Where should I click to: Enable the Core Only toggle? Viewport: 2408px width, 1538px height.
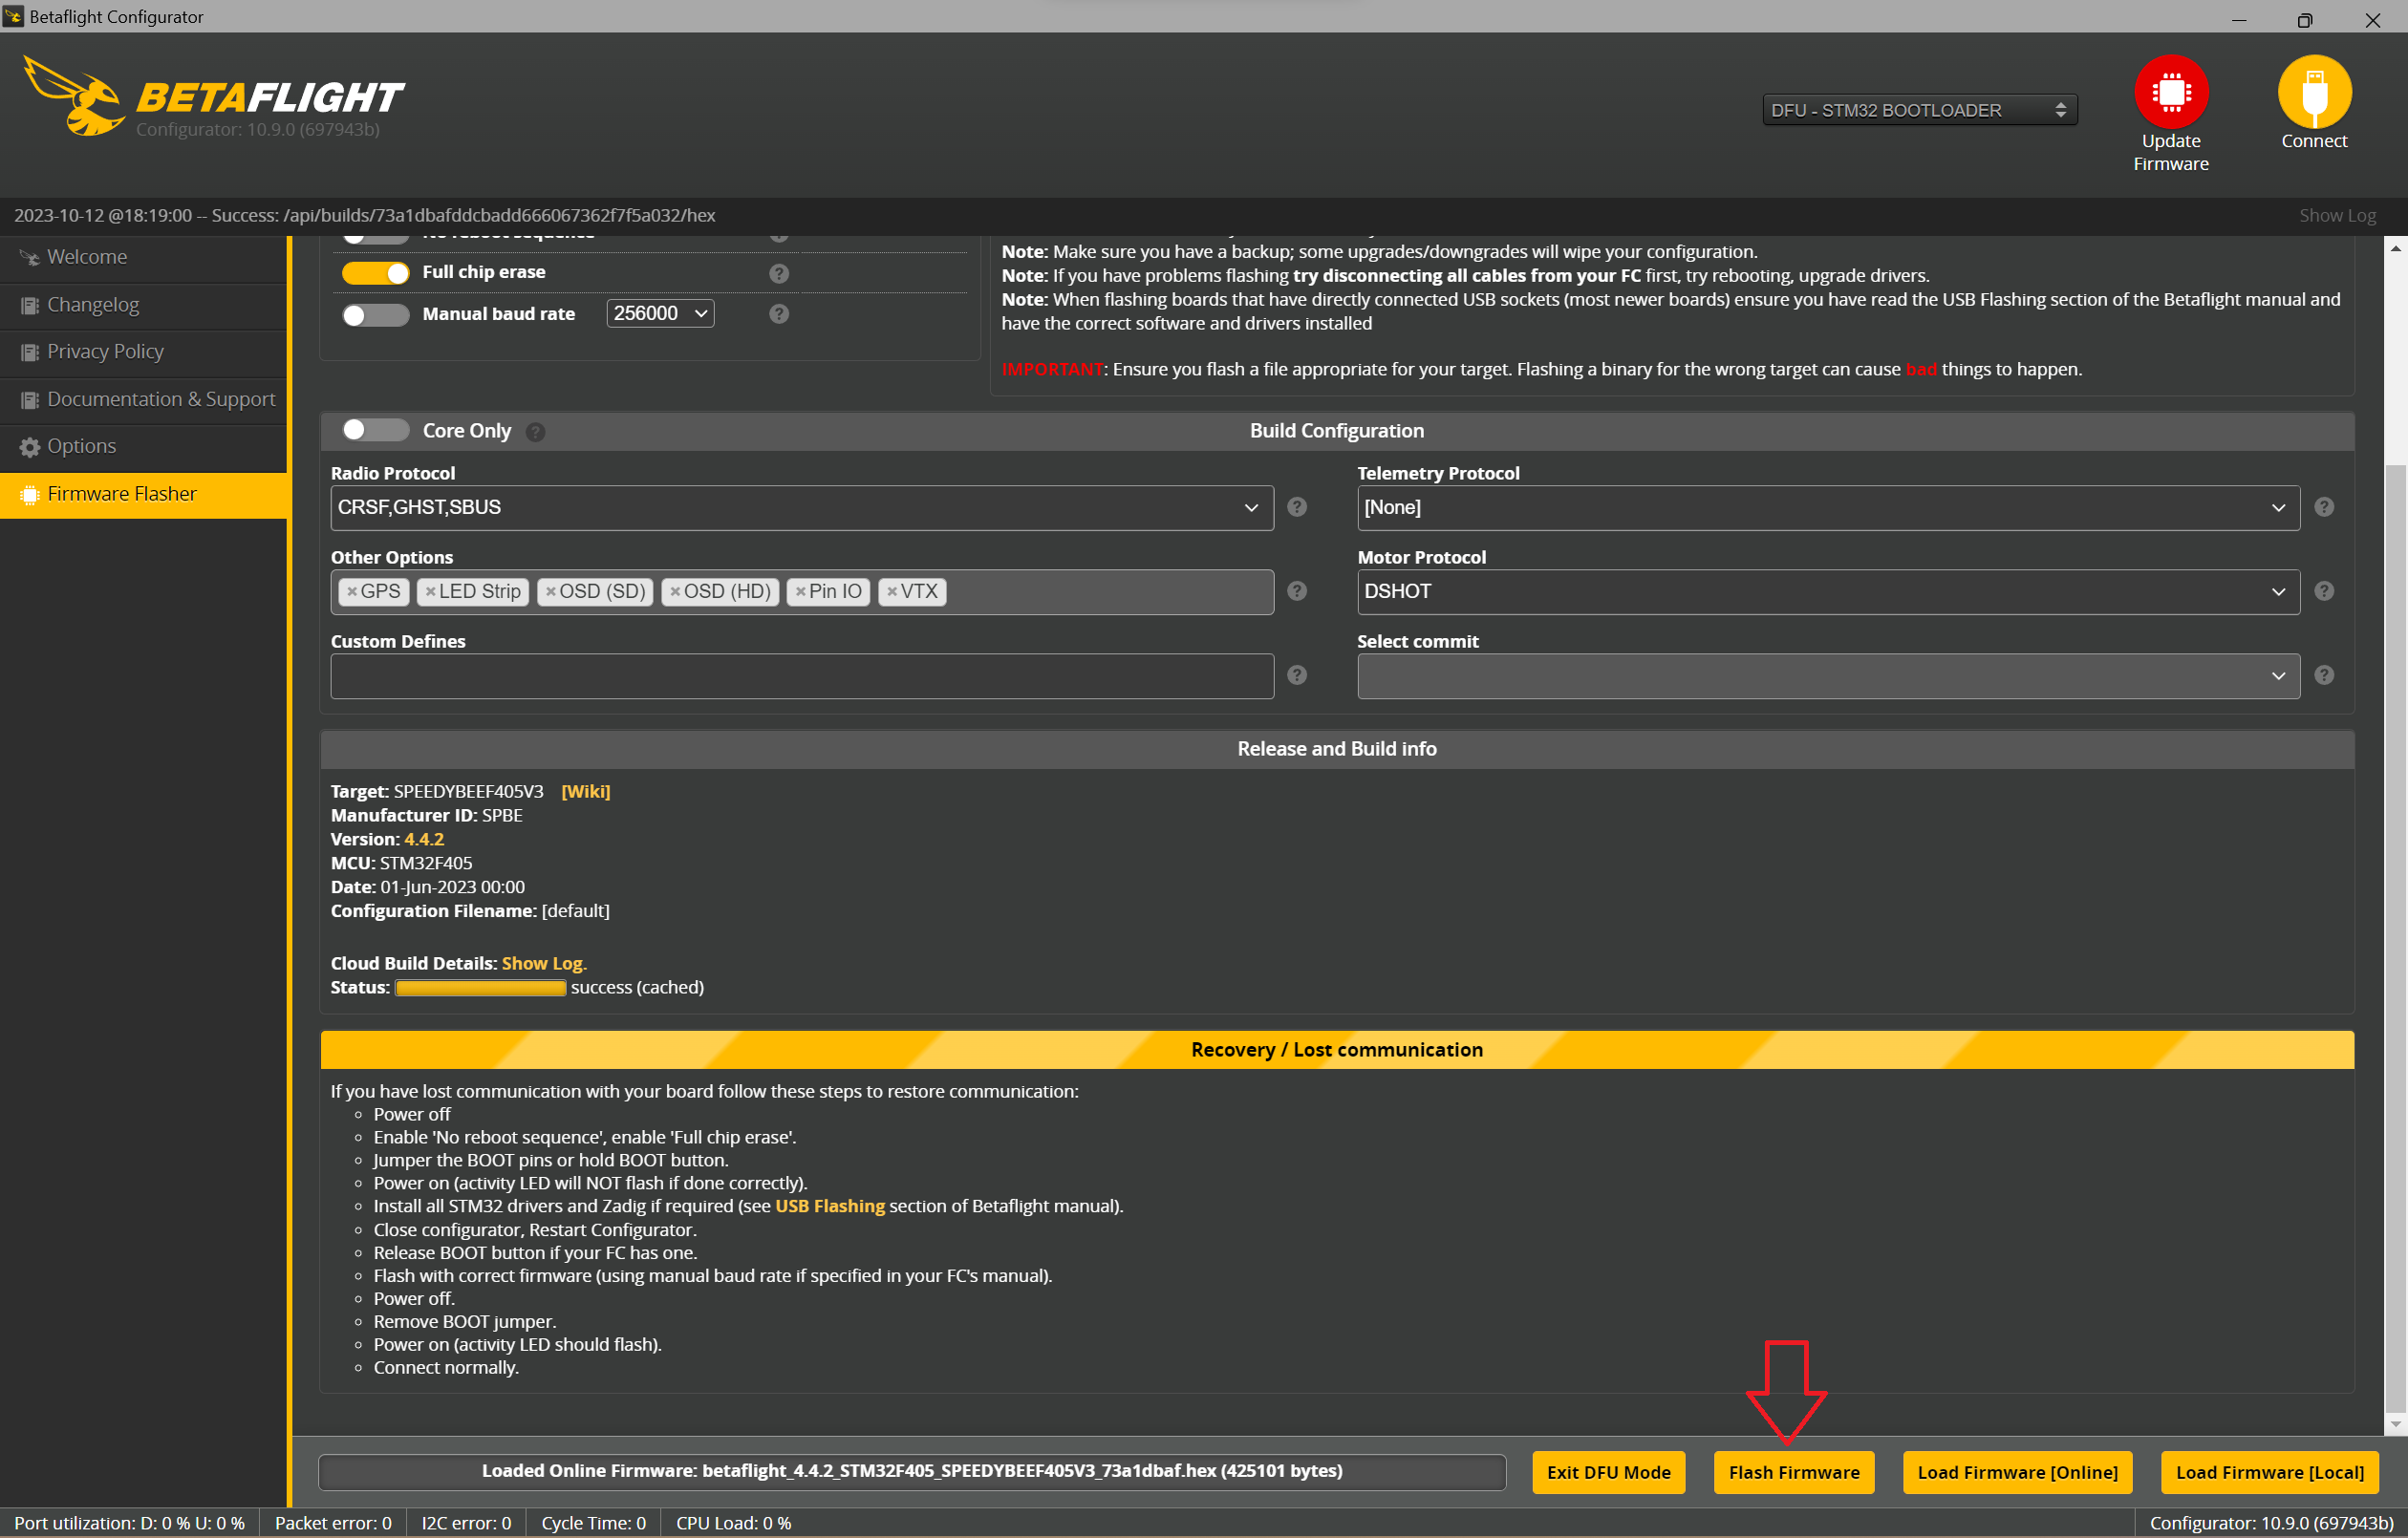click(376, 430)
